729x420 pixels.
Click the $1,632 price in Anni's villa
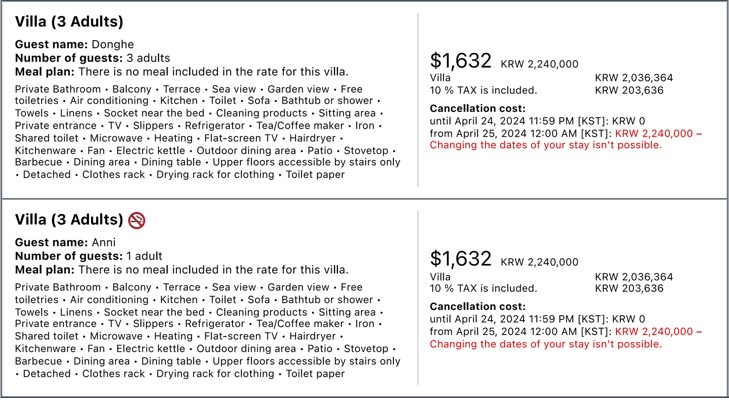point(460,261)
